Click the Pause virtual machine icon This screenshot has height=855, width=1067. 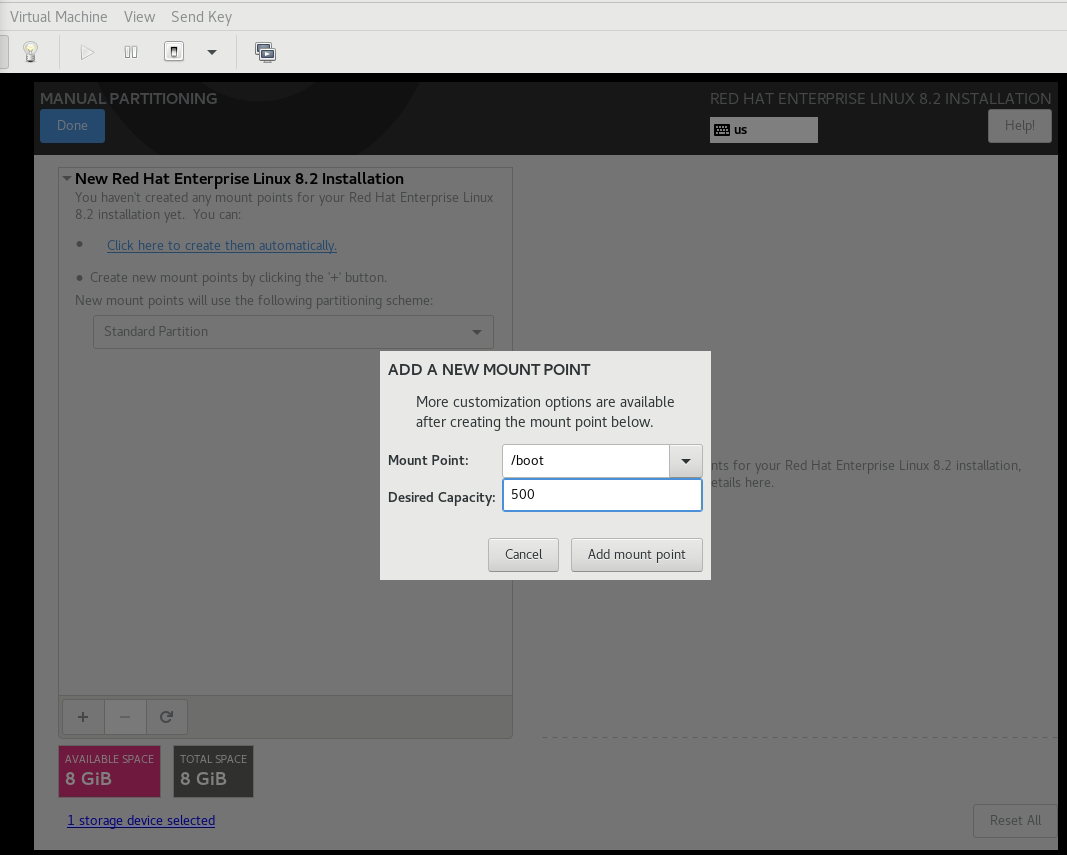coord(131,52)
